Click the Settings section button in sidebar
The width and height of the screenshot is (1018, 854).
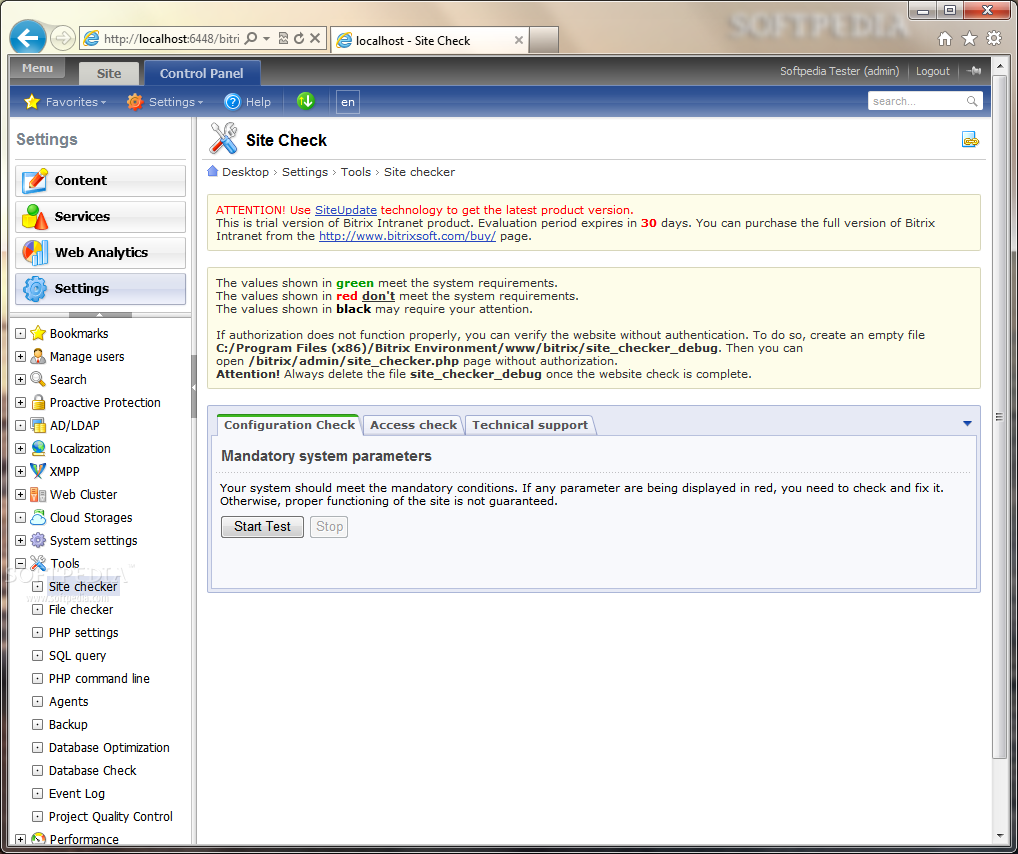point(101,288)
